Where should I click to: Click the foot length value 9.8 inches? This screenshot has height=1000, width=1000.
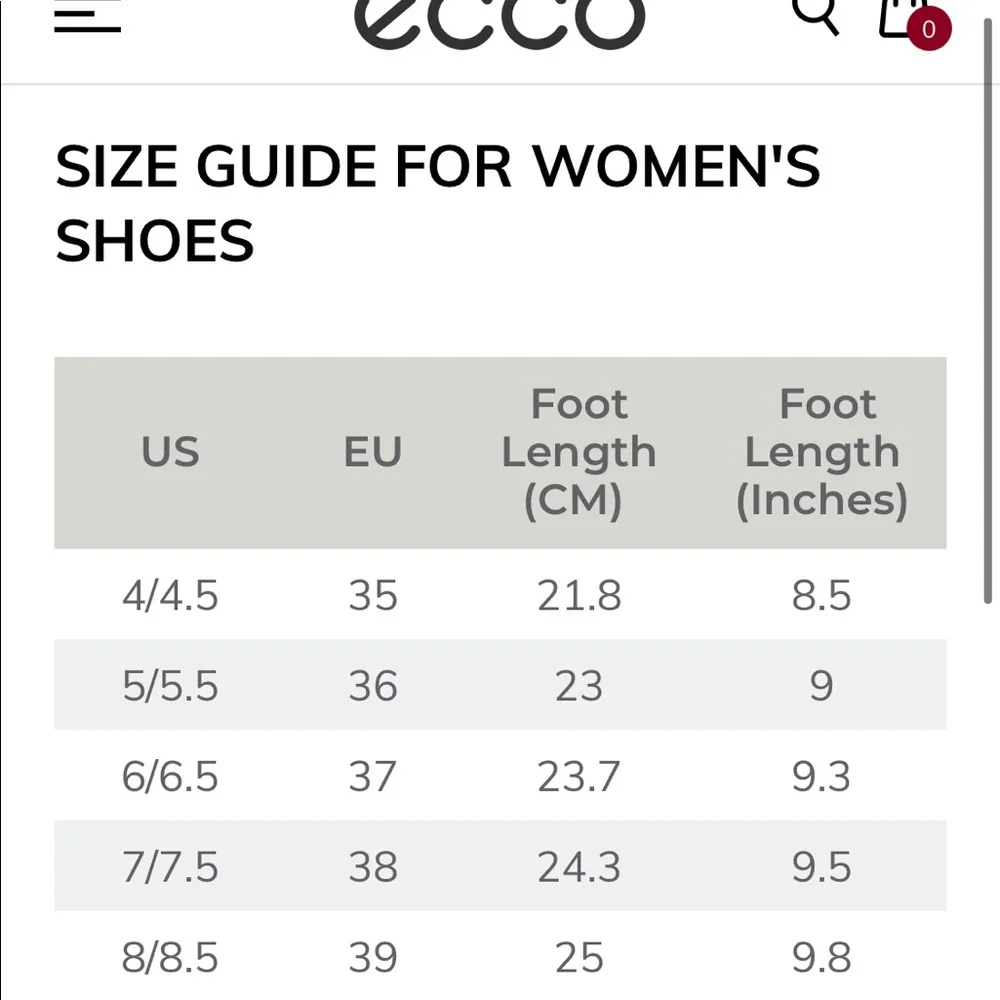tap(823, 957)
